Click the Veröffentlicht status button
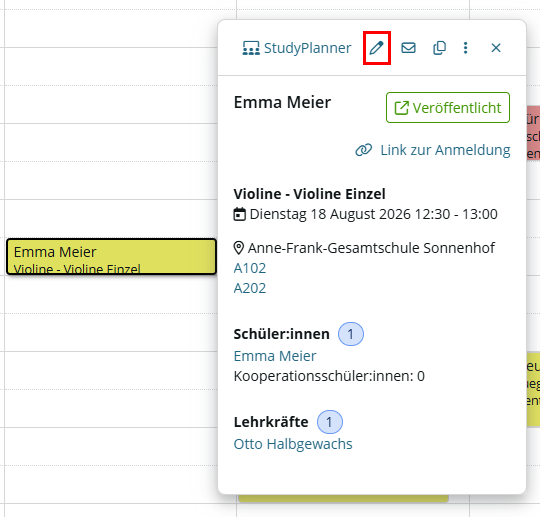Viewport: 540px width, 517px height. click(x=448, y=107)
